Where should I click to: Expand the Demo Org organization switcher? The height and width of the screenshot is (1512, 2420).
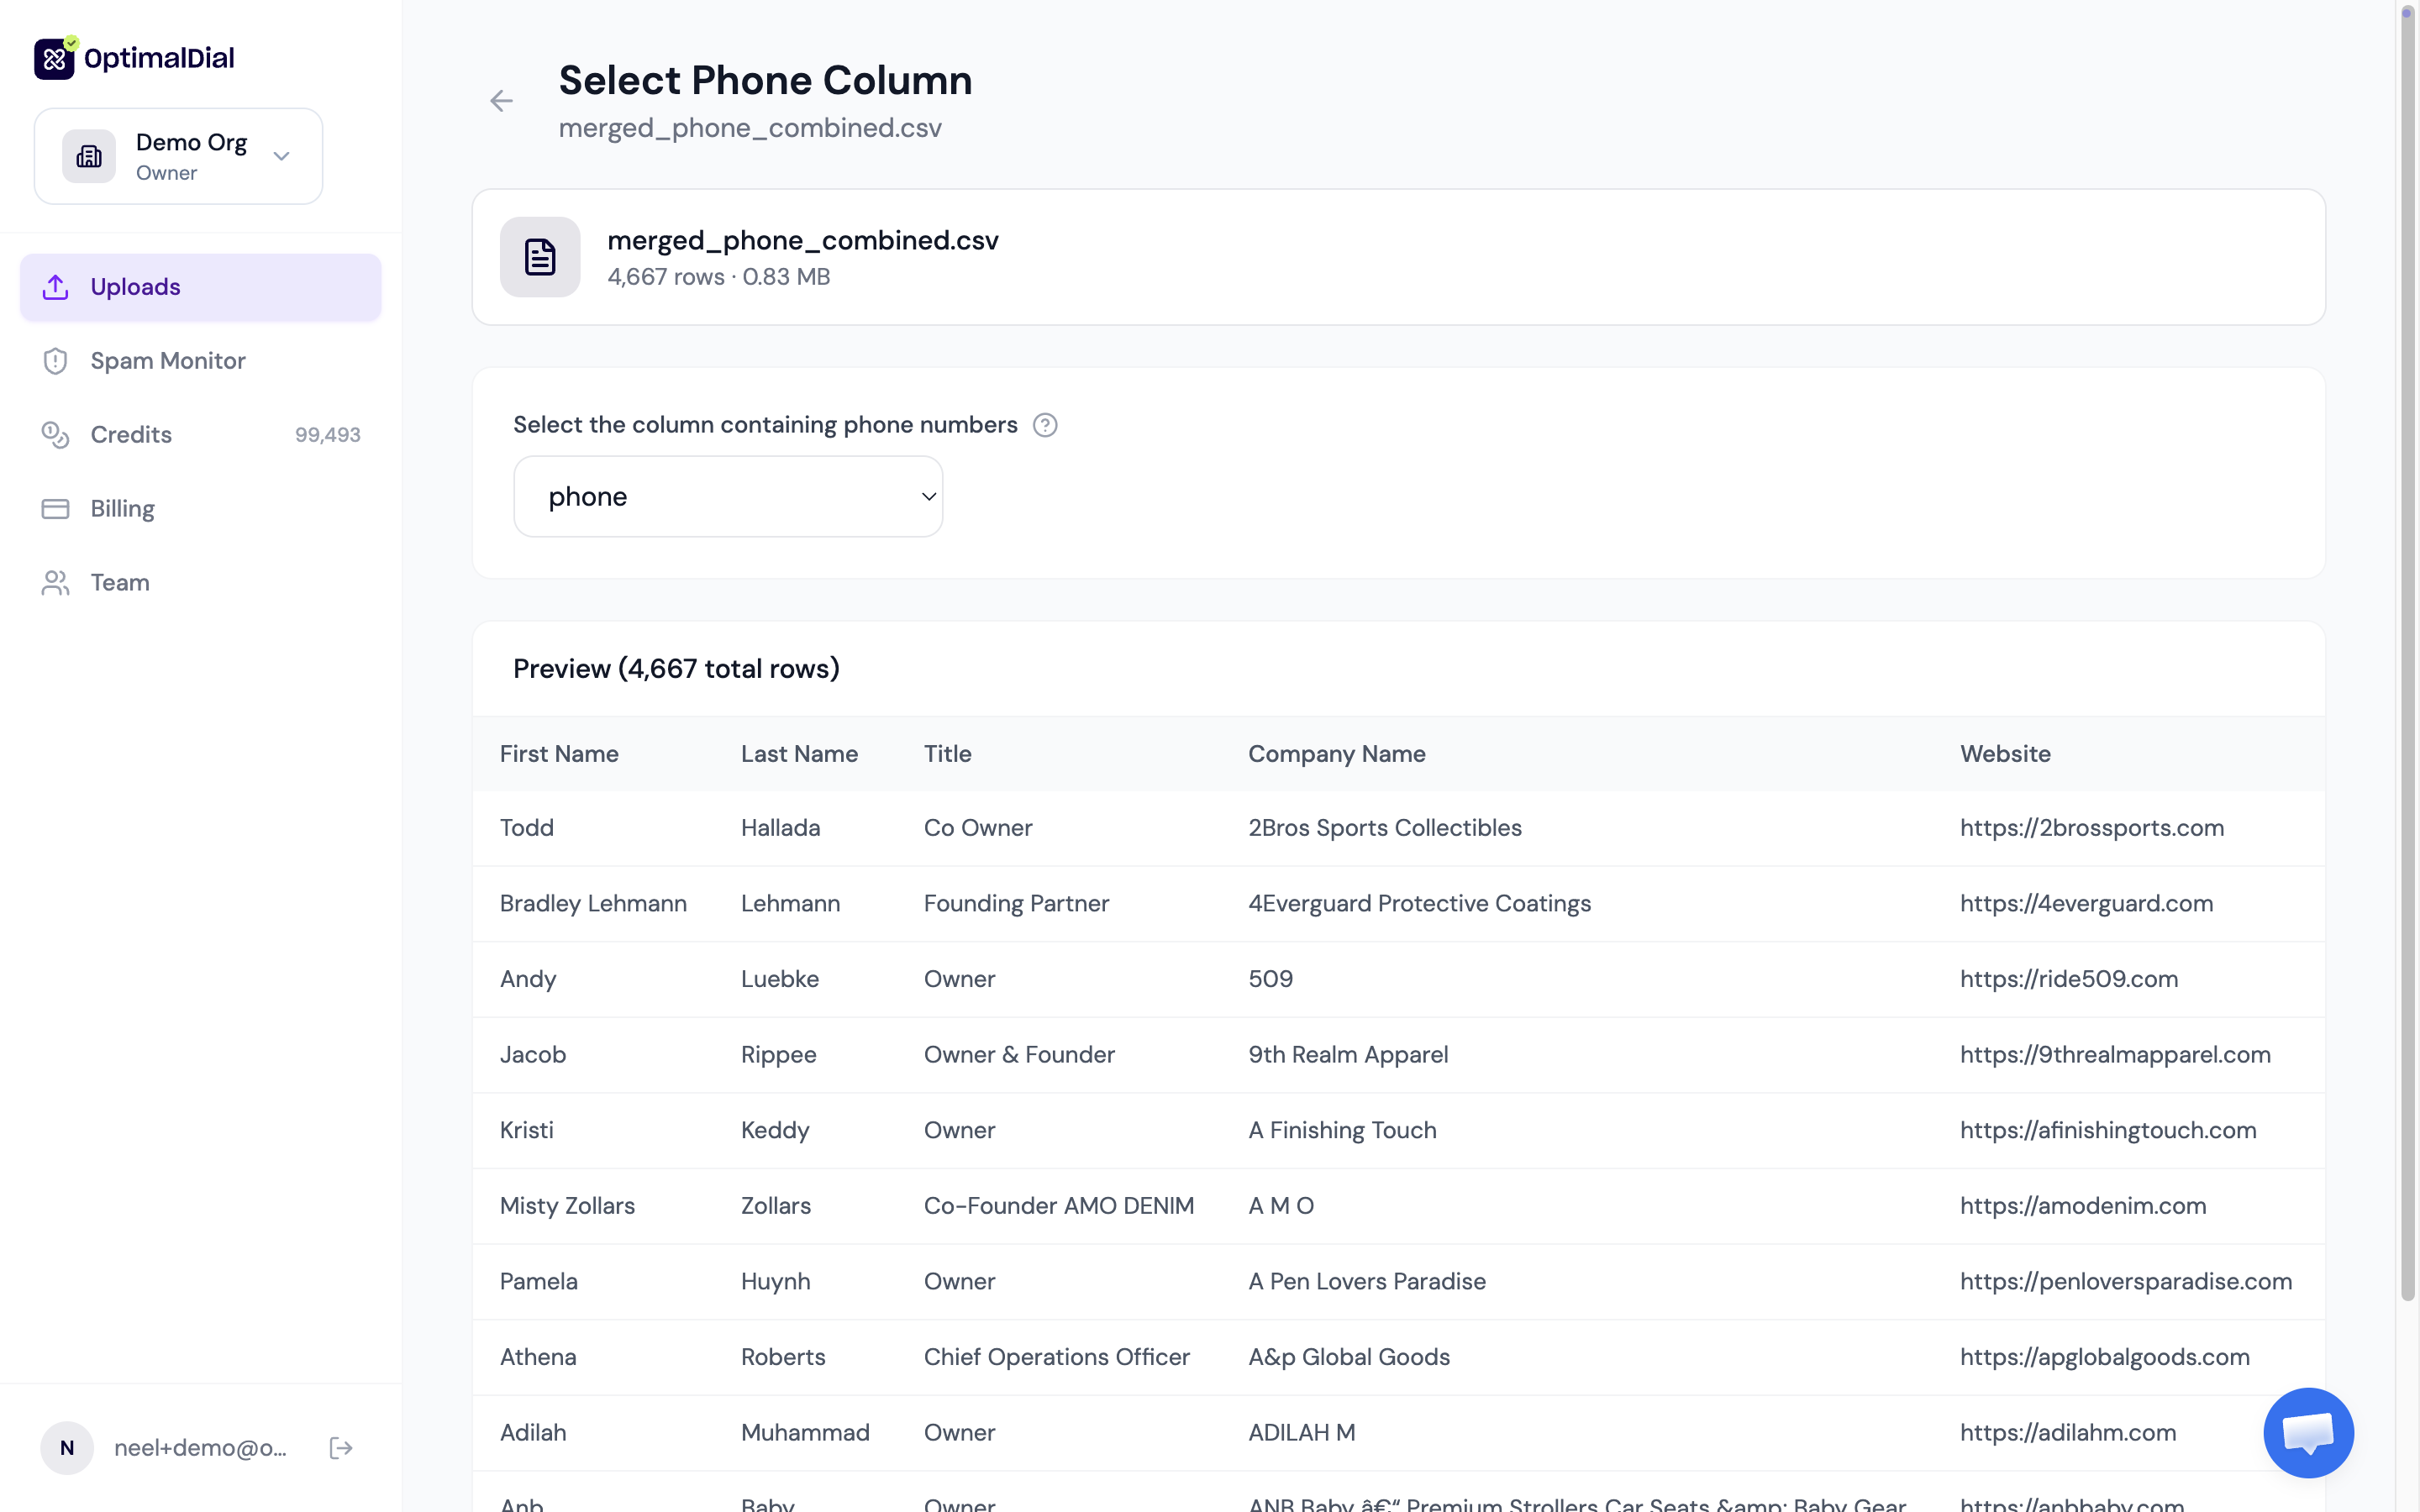(281, 156)
